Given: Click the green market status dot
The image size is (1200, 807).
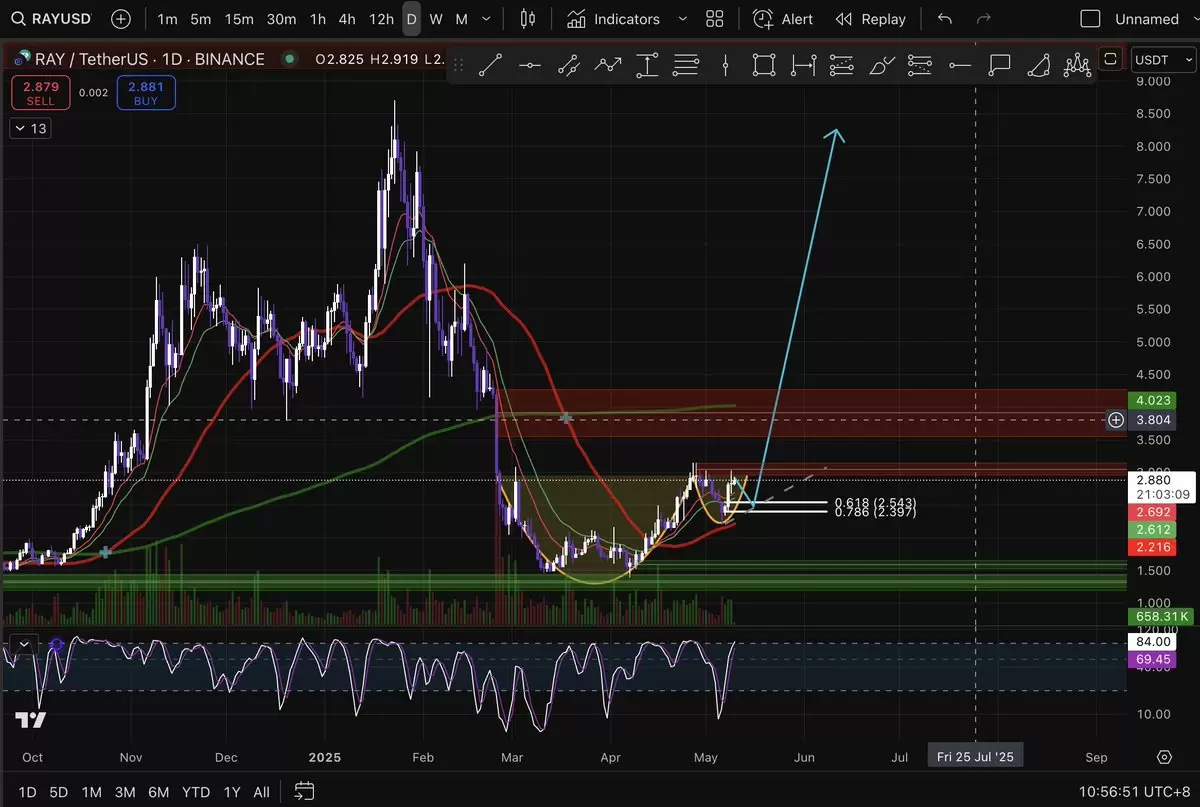Looking at the screenshot, I should [x=290, y=59].
